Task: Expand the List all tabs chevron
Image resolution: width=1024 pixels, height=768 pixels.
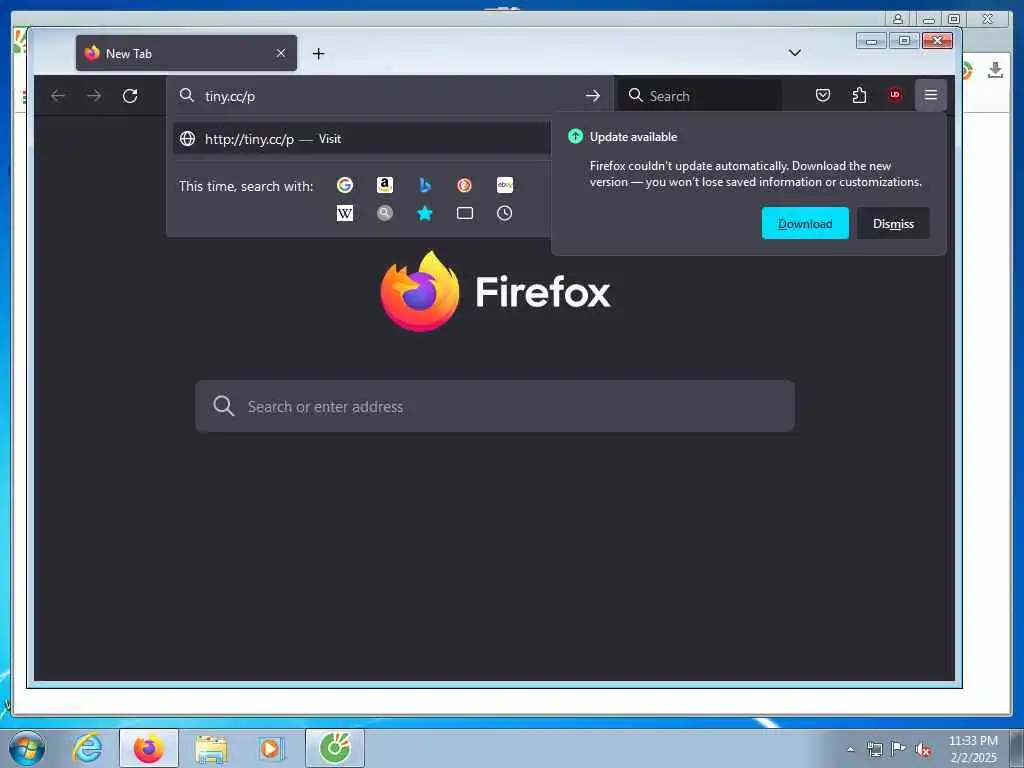Action: (795, 53)
